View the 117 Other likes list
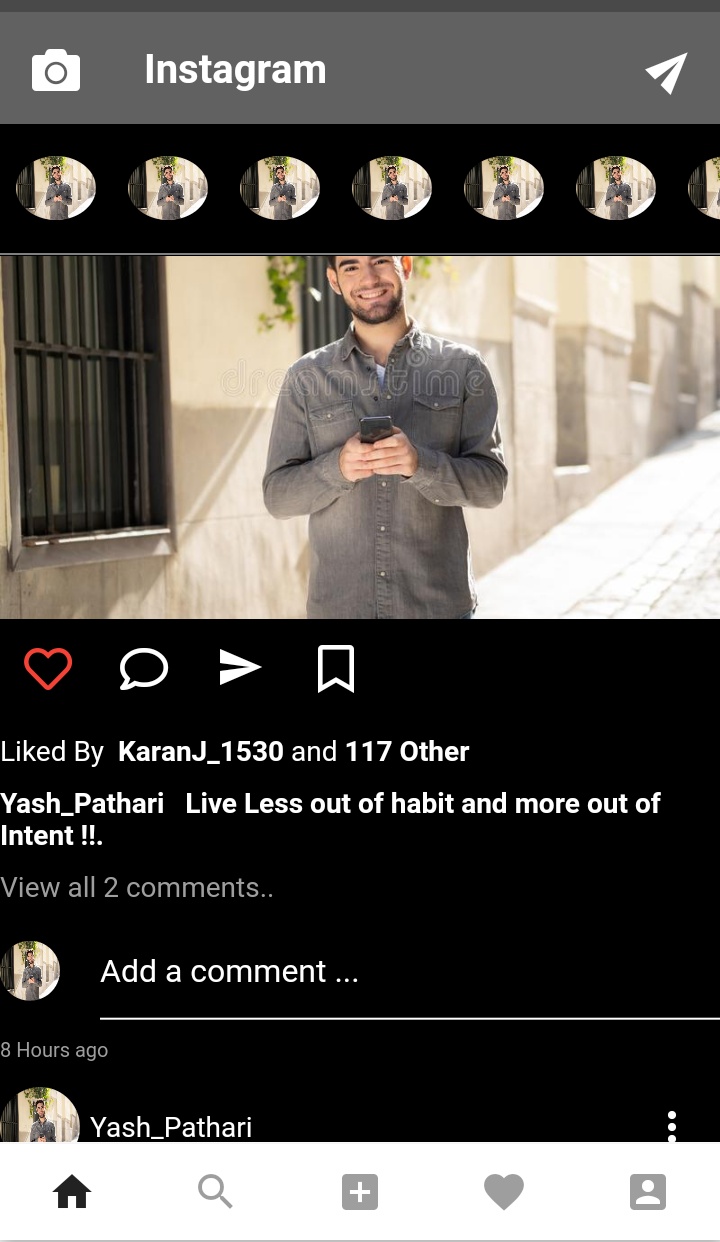This screenshot has height=1242, width=720. point(407,752)
